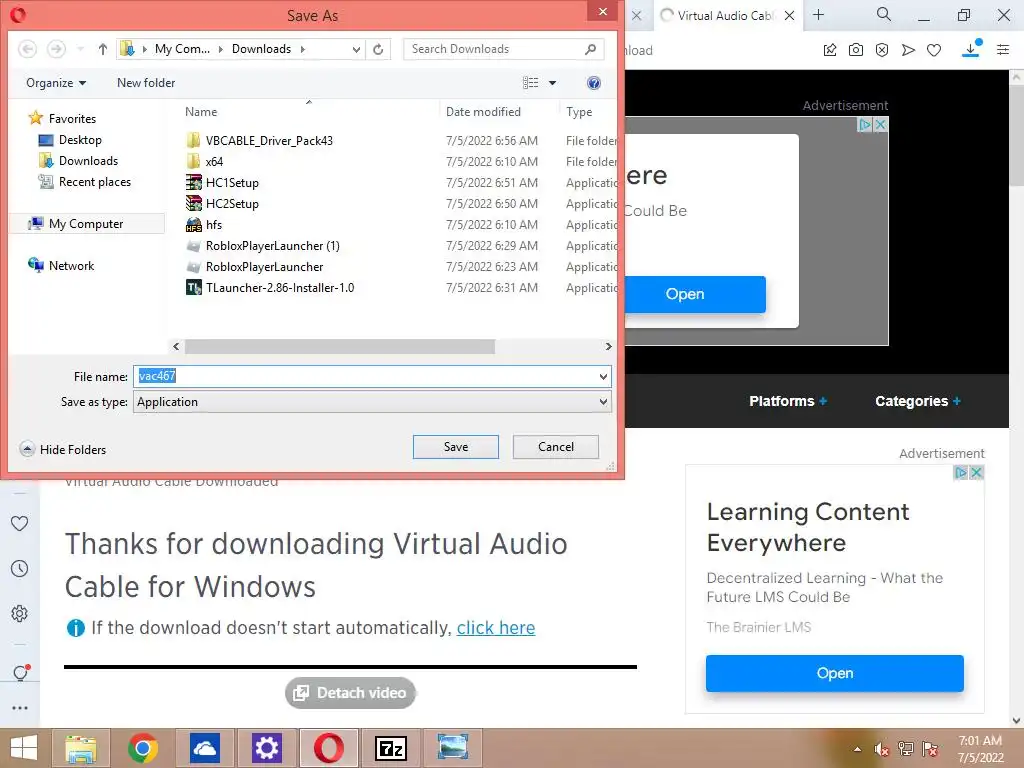
Task: Select Network in navigation pane
Action: (71, 266)
